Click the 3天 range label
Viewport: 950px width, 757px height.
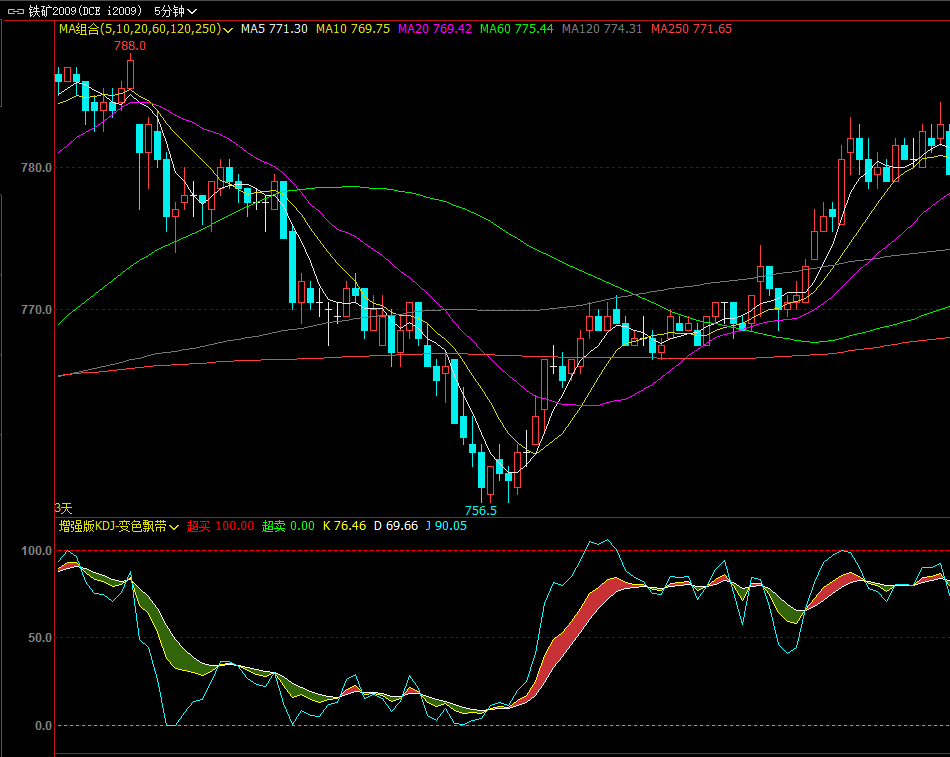click(x=63, y=508)
